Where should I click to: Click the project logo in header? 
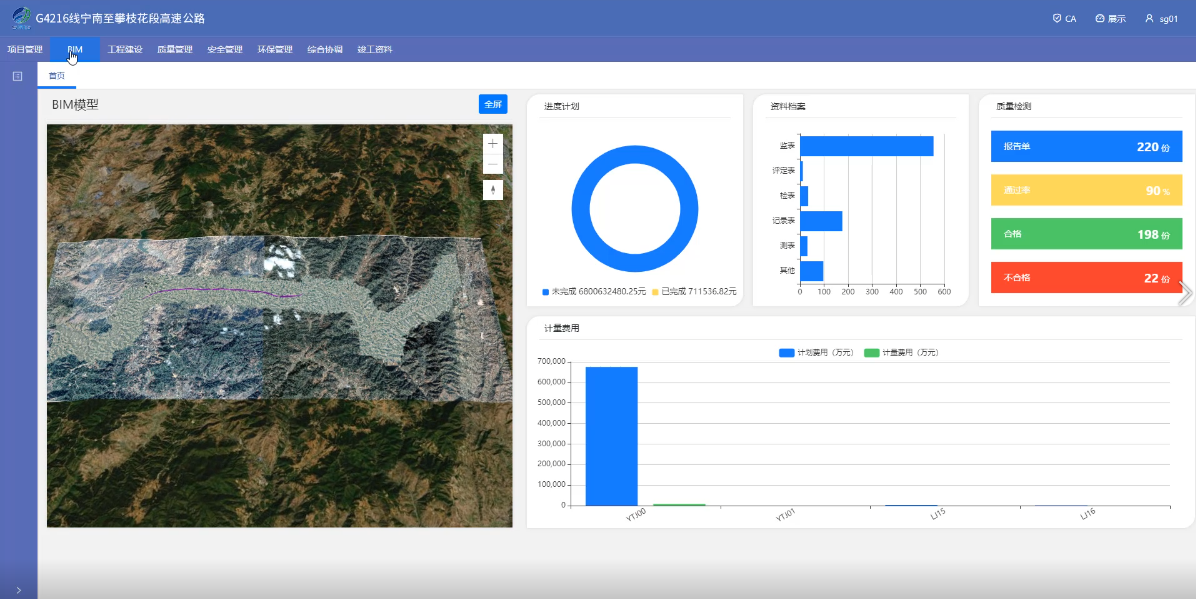[x=20, y=17]
